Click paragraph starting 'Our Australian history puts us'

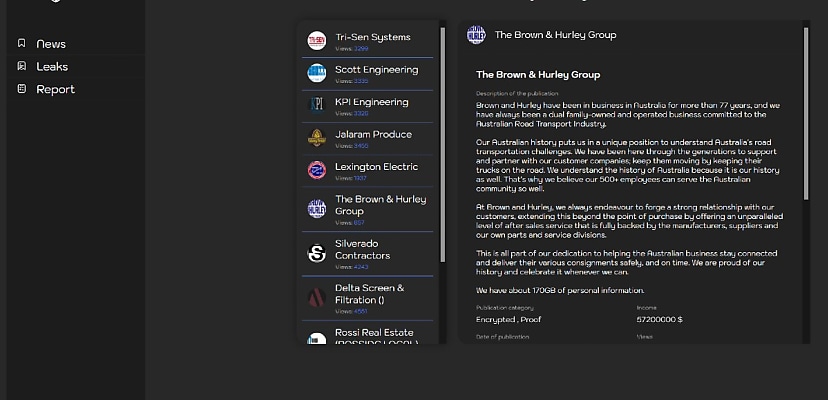coord(627,166)
